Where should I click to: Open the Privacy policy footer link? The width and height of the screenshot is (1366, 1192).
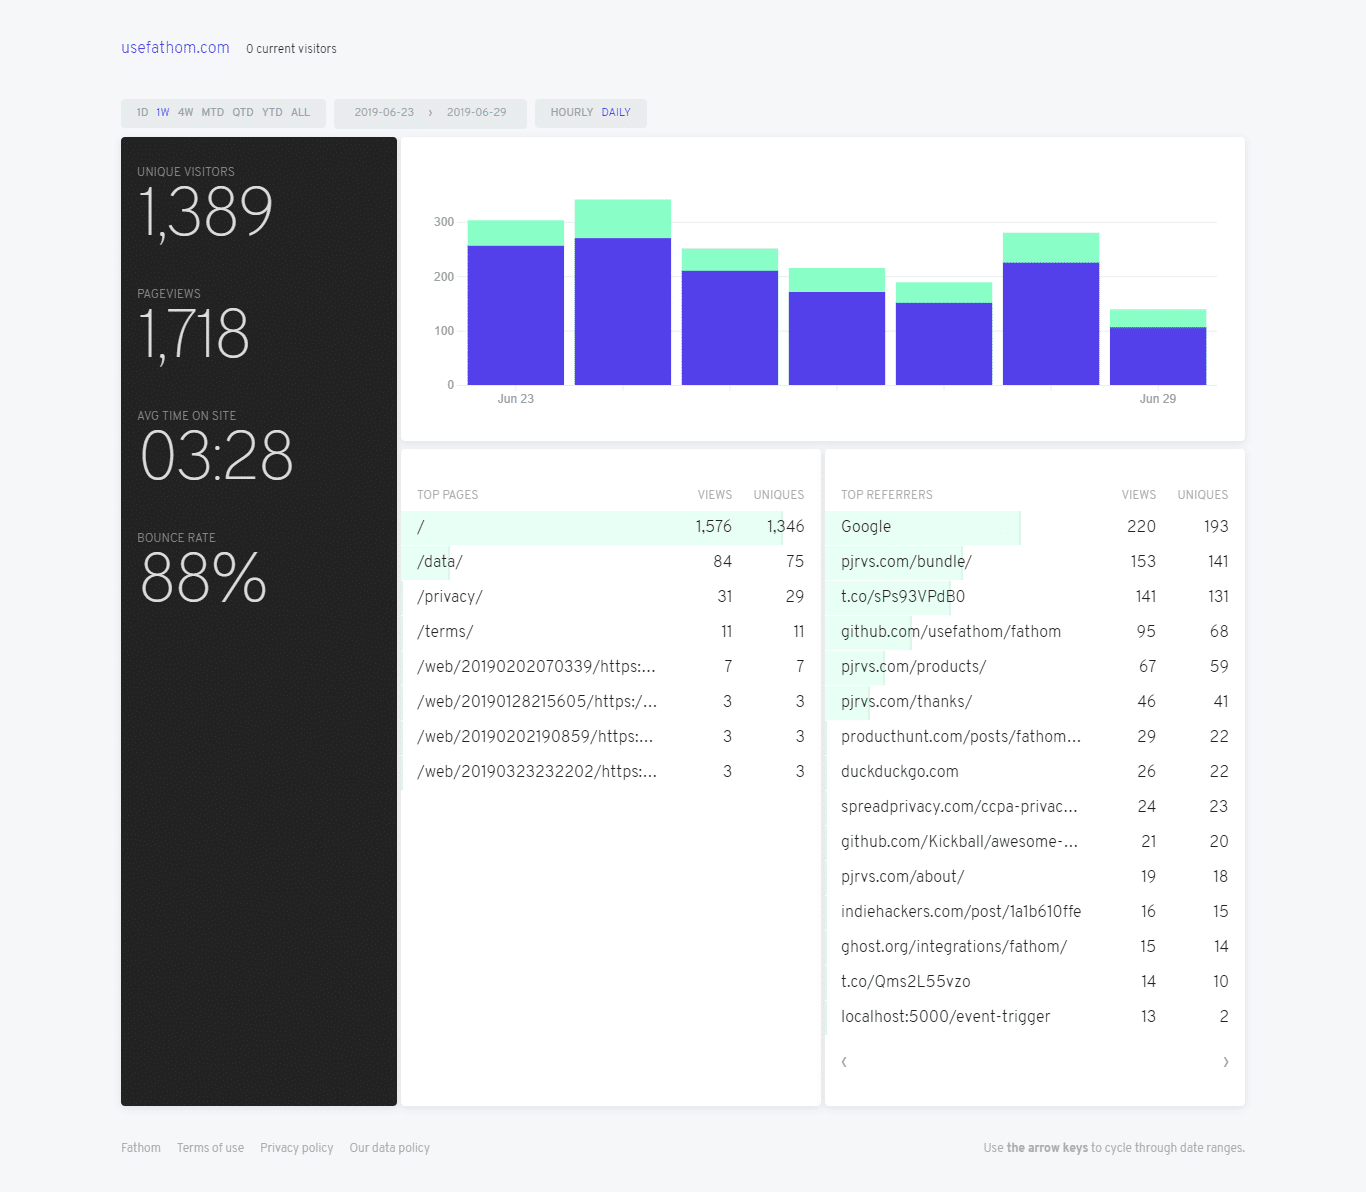(x=296, y=1147)
